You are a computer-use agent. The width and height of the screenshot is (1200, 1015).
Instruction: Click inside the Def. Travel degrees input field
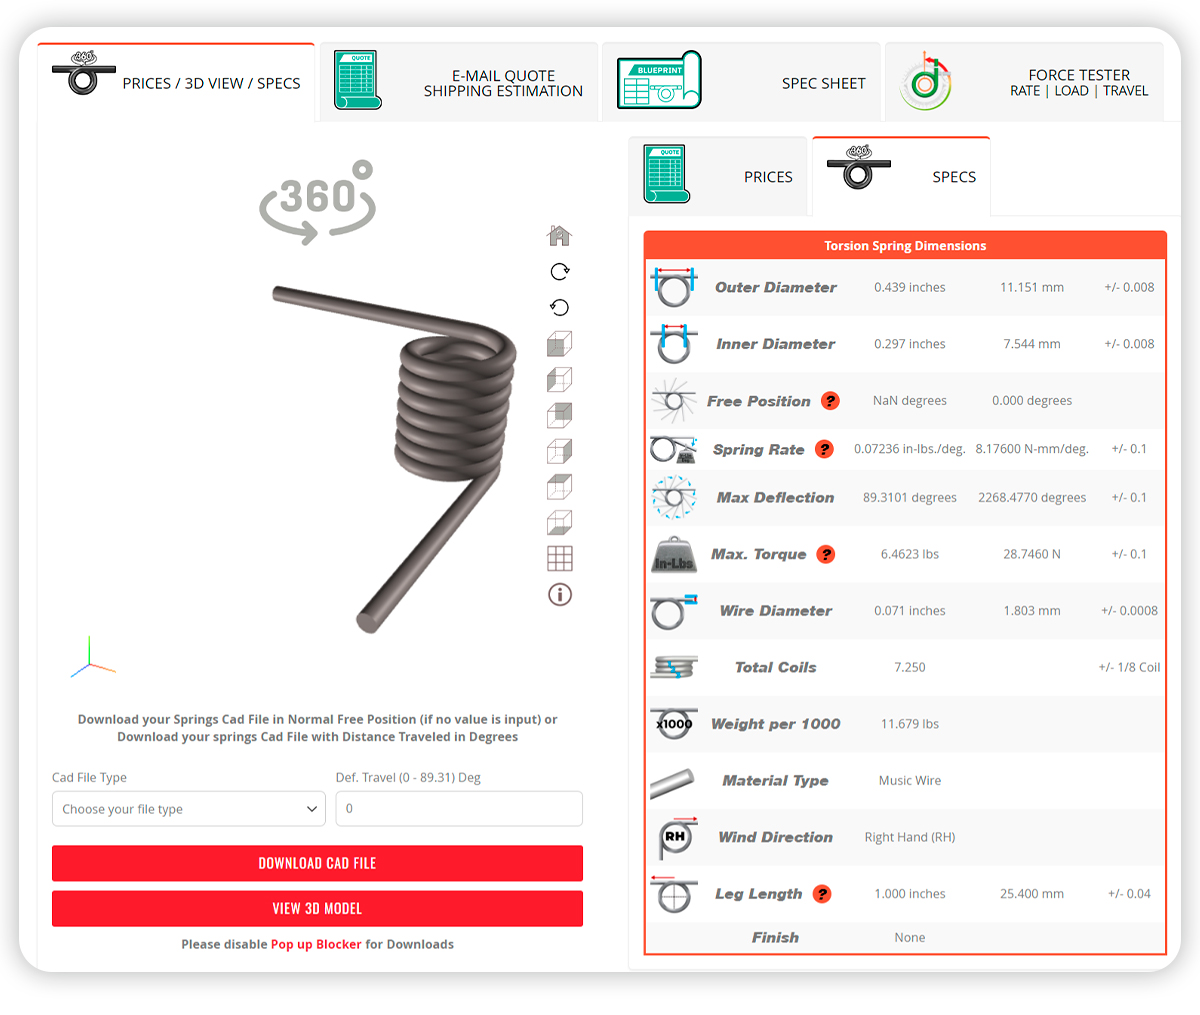click(458, 809)
